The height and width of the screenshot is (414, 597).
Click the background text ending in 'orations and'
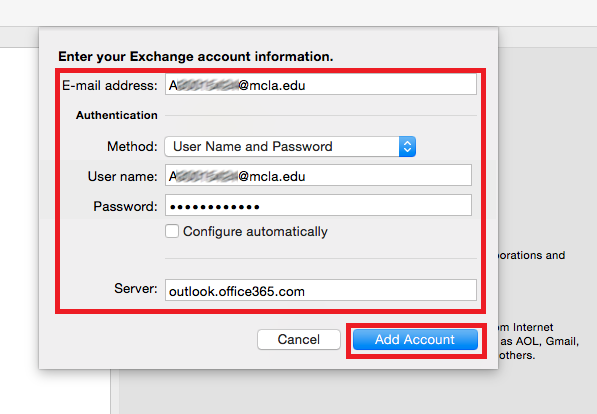pos(532,255)
